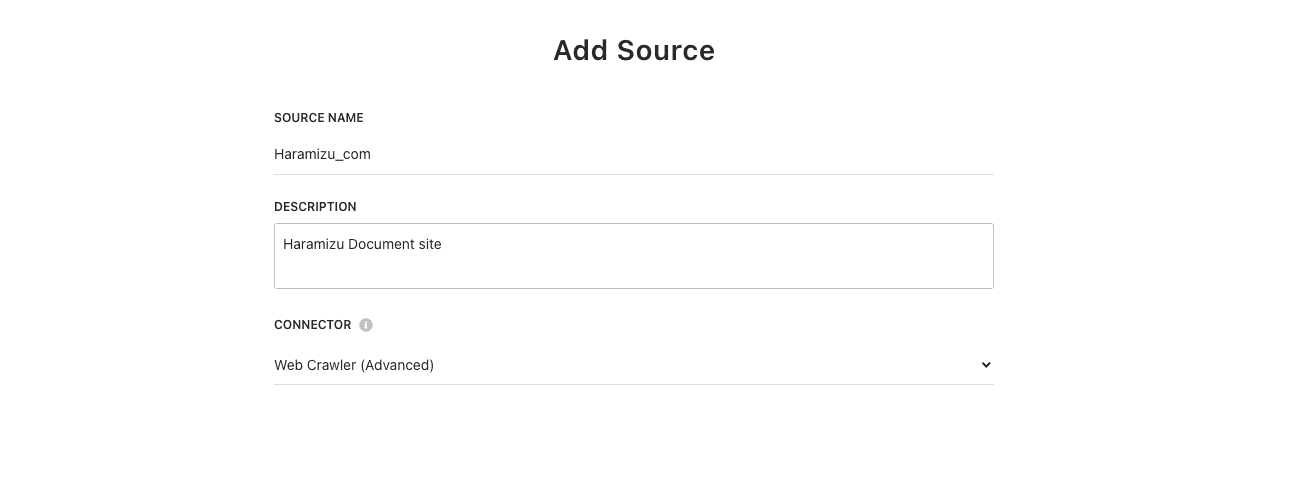Click the 'Haramizu Document site' description text
The image size is (1304, 481).
tap(362, 244)
